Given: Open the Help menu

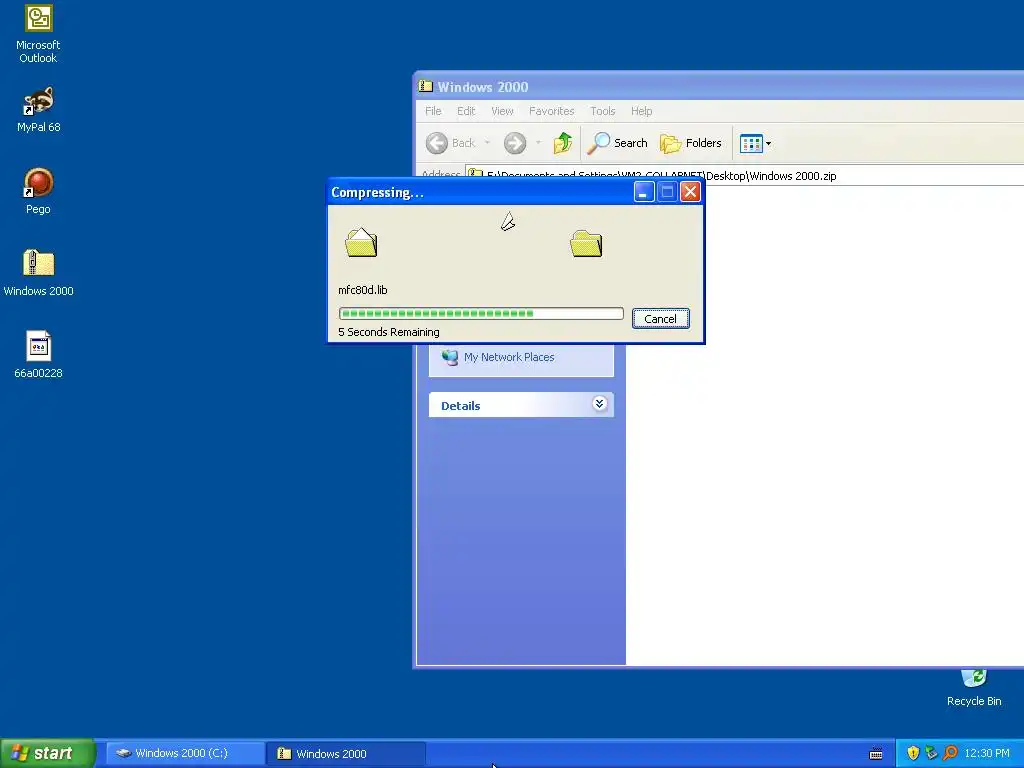Looking at the screenshot, I should coord(641,111).
